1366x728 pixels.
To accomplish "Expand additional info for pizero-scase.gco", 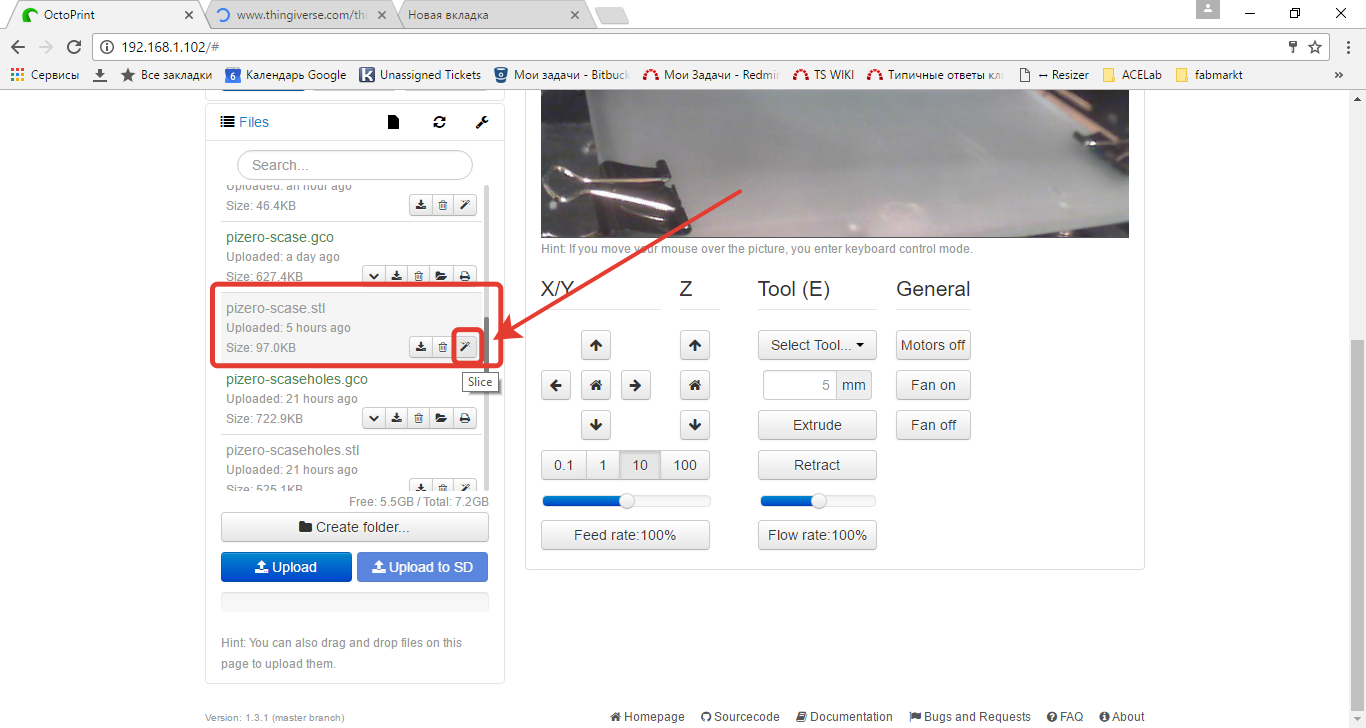I will tap(374, 276).
